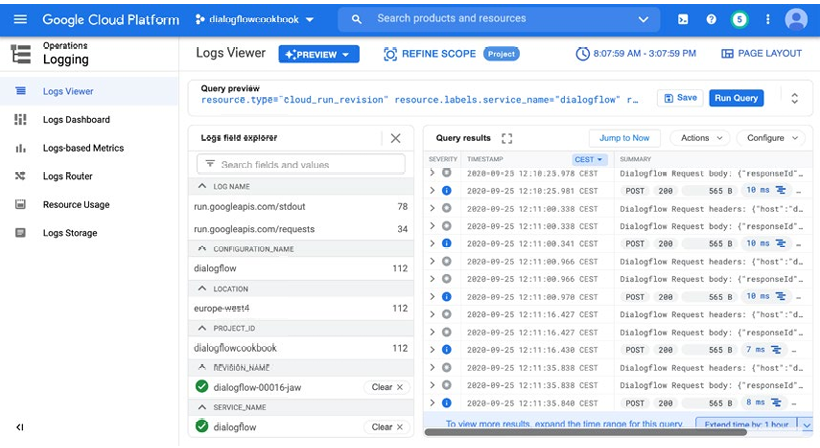
Task: Expand the query preview editor arrows
Action: click(x=794, y=98)
